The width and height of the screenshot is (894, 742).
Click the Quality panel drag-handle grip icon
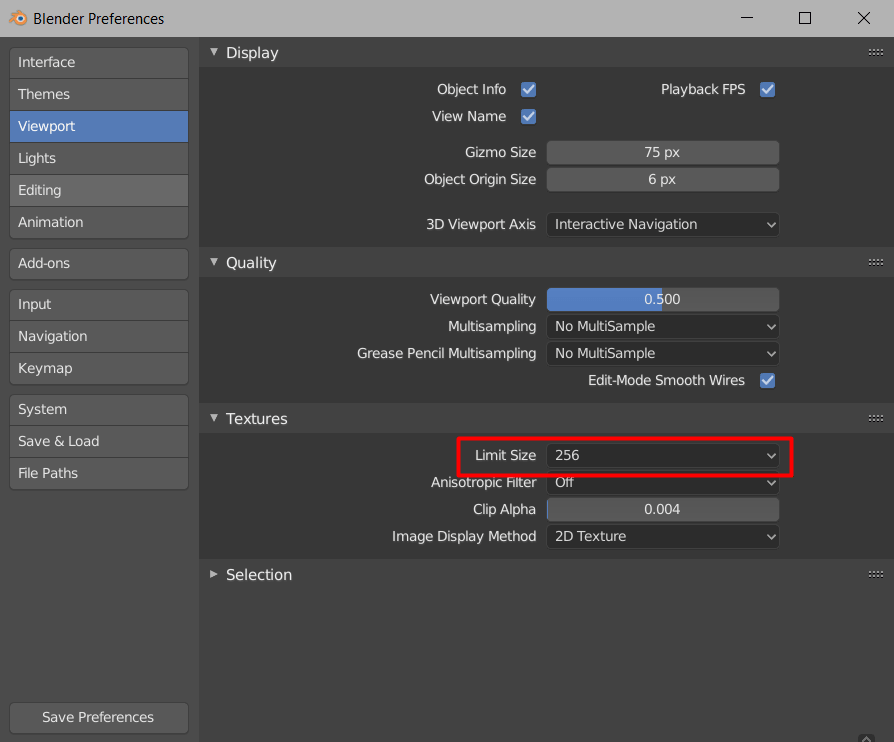875,262
